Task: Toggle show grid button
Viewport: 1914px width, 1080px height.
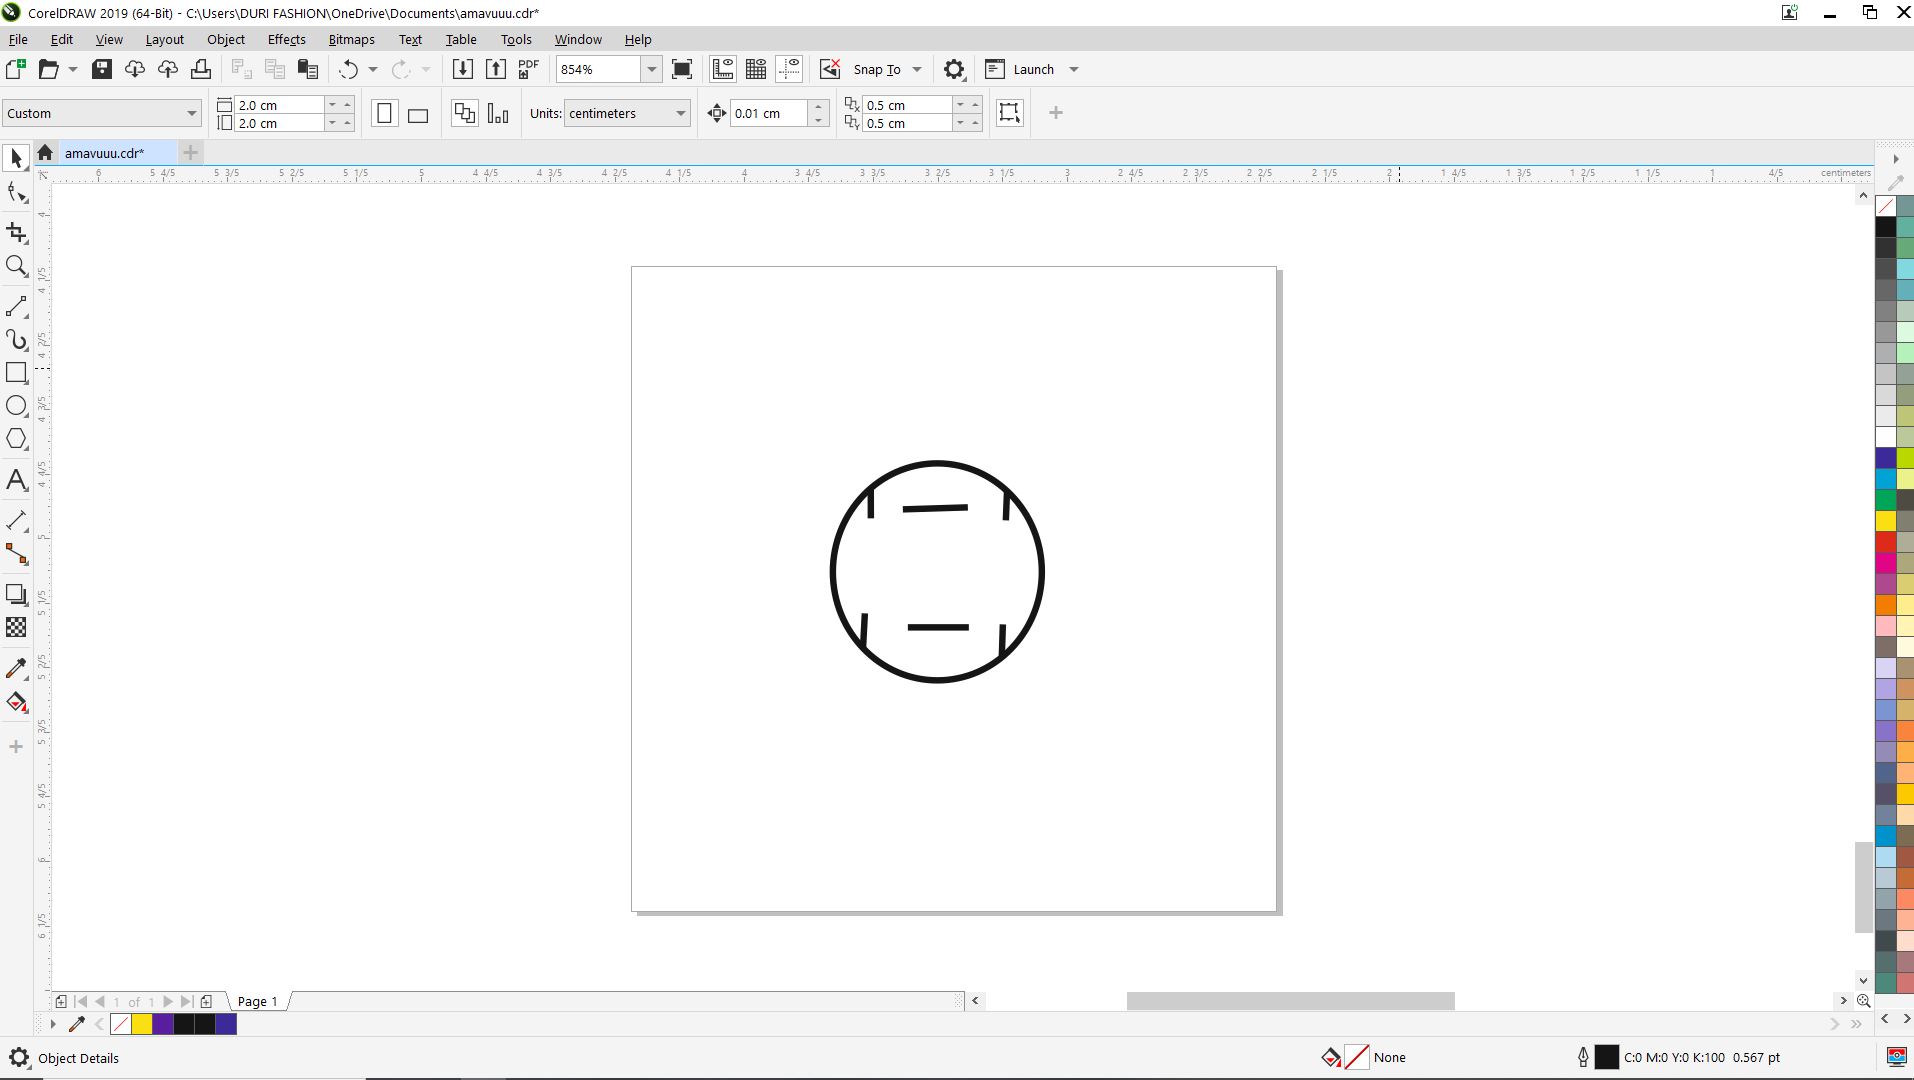Action: (756, 69)
